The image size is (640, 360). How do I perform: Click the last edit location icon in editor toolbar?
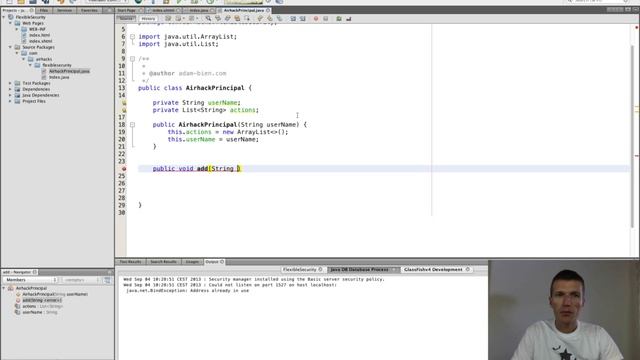(168, 18)
